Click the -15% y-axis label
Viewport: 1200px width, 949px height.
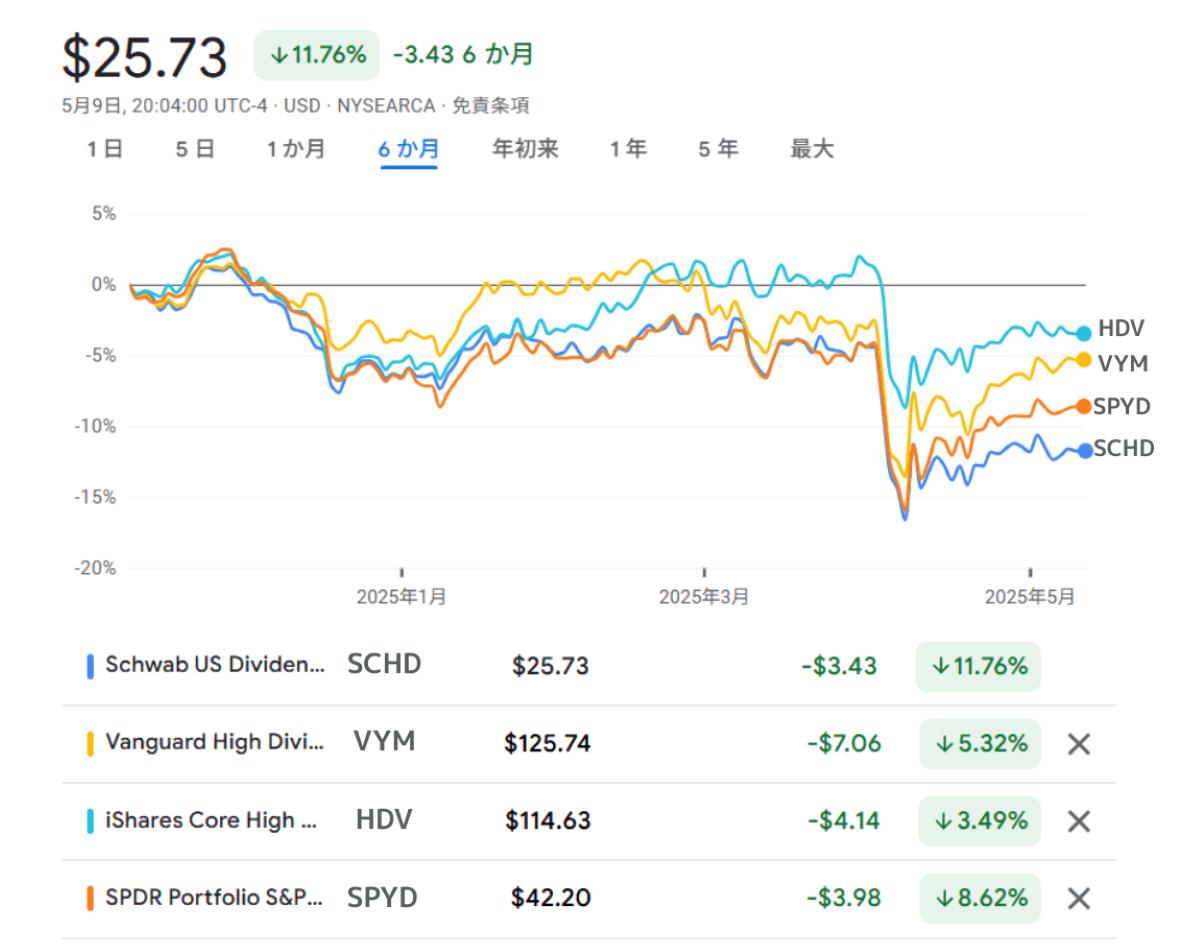tap(97, 498)
